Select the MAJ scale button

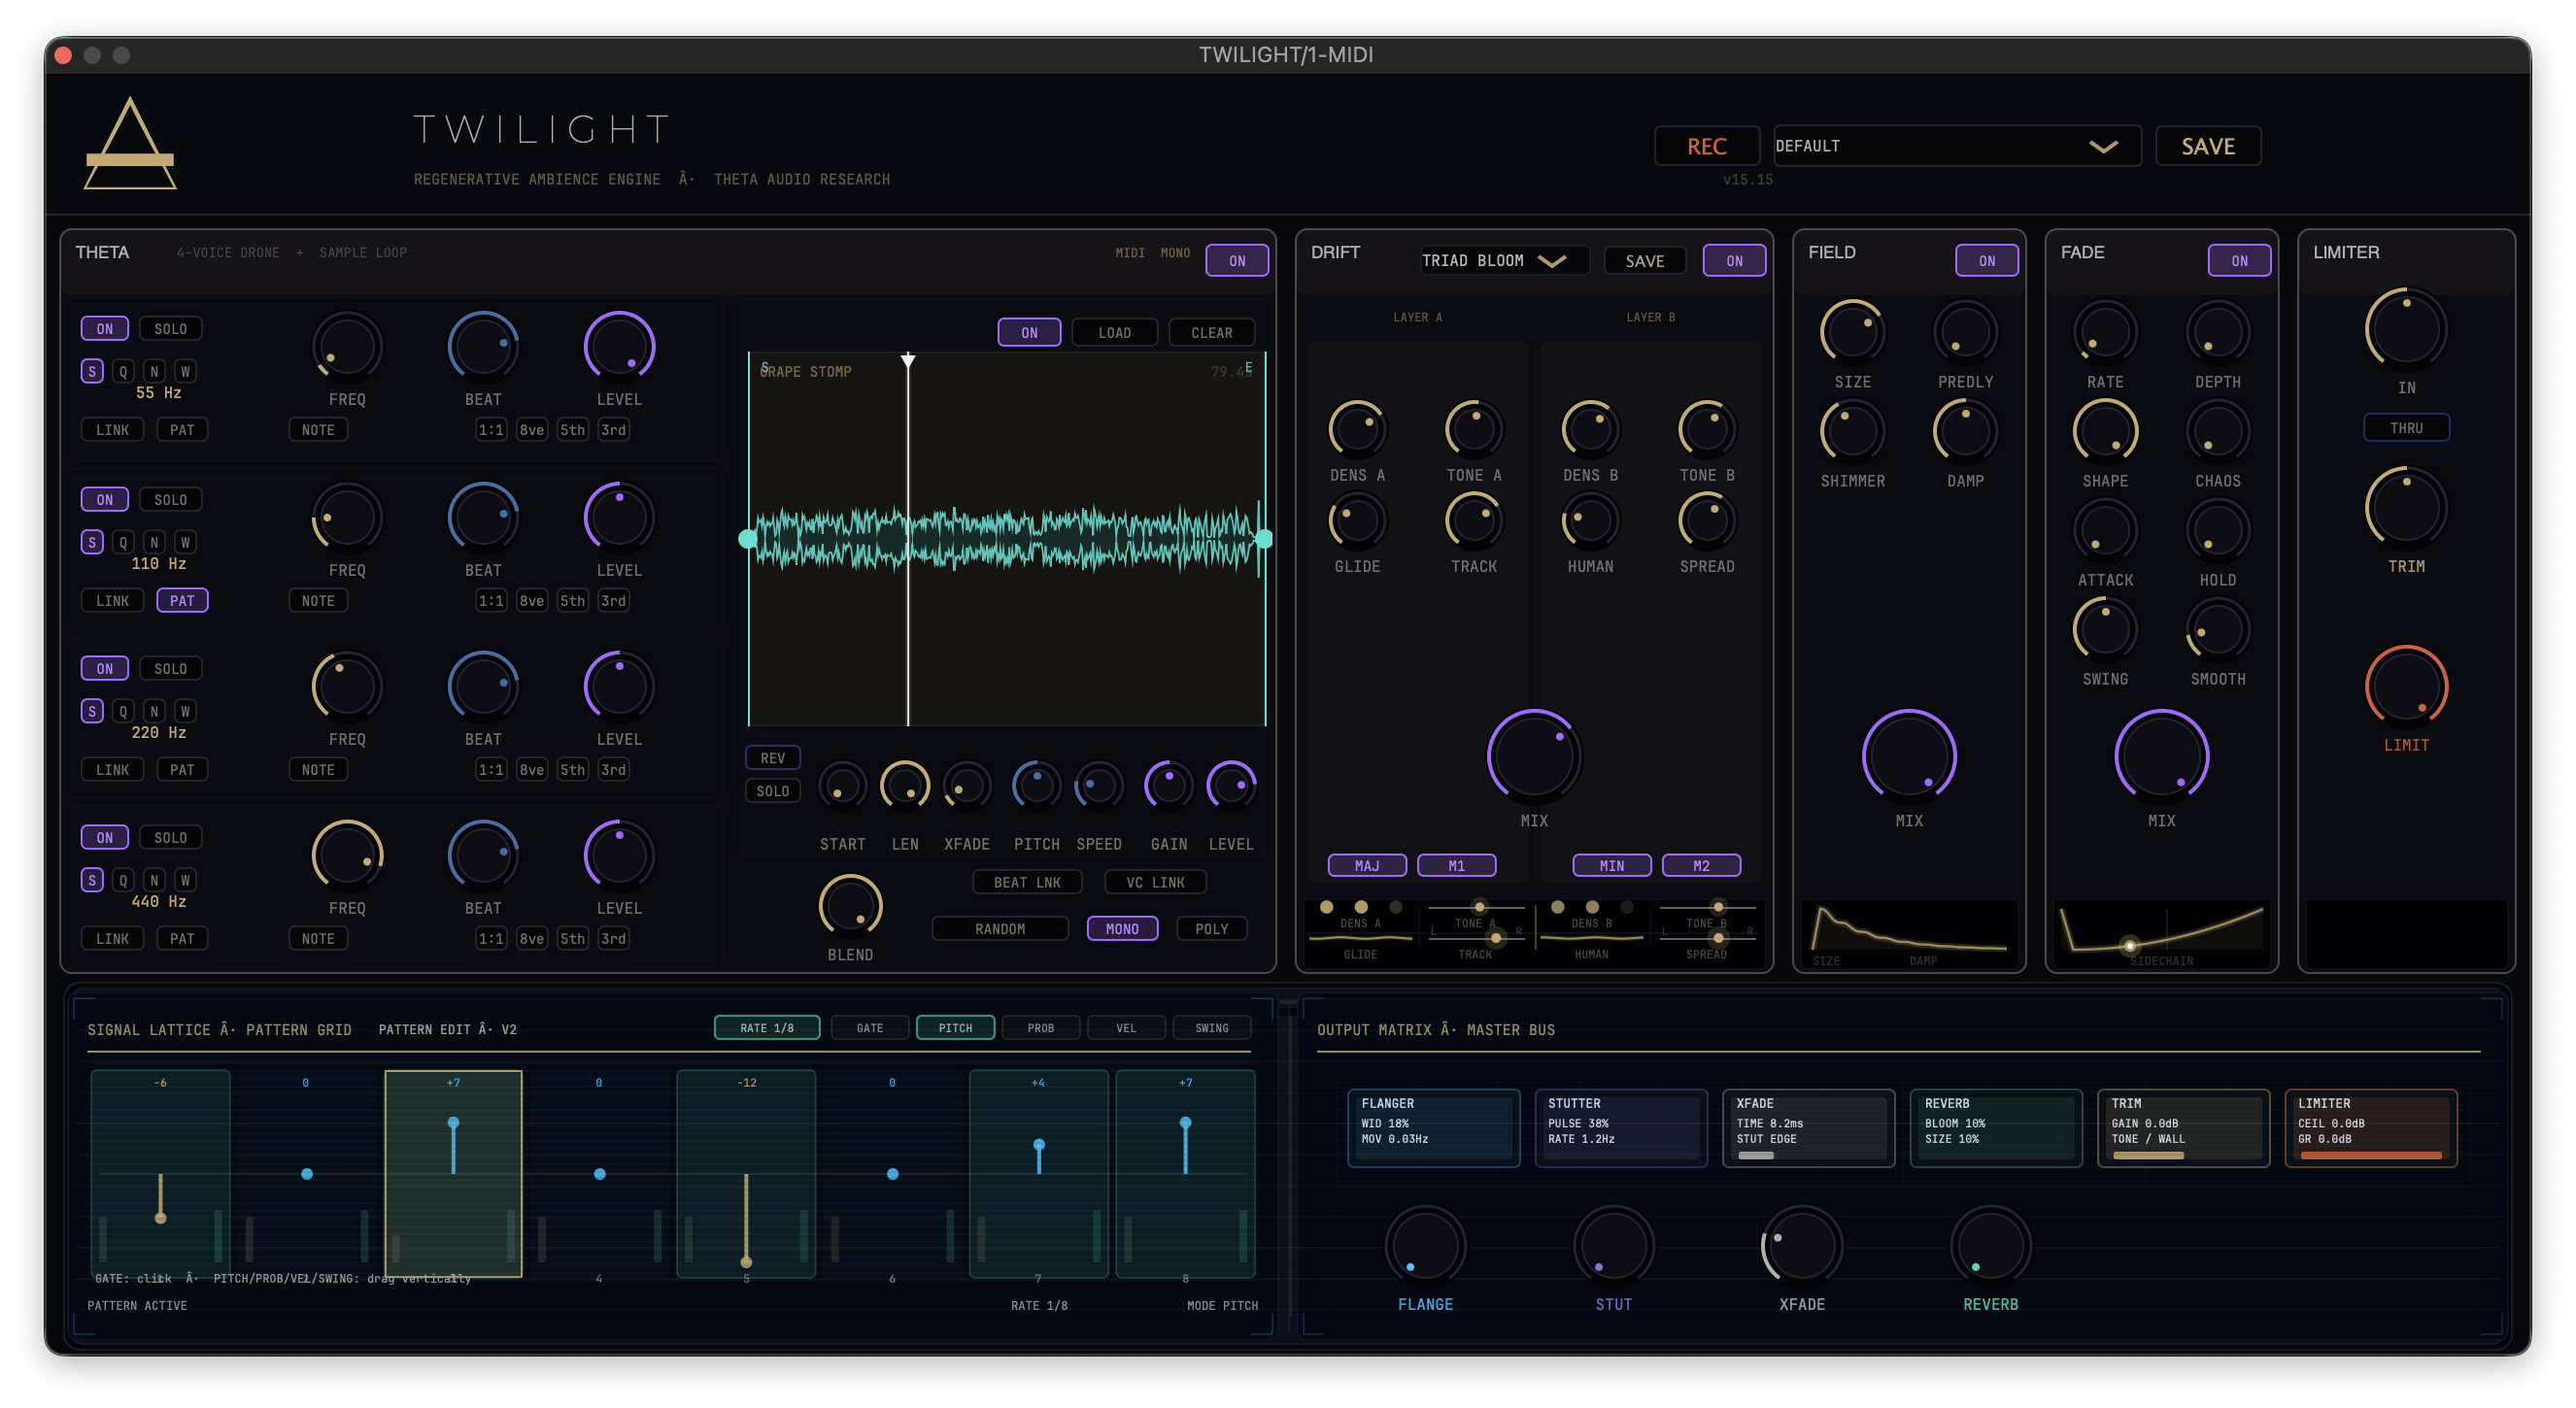[x=1366, y=865]
